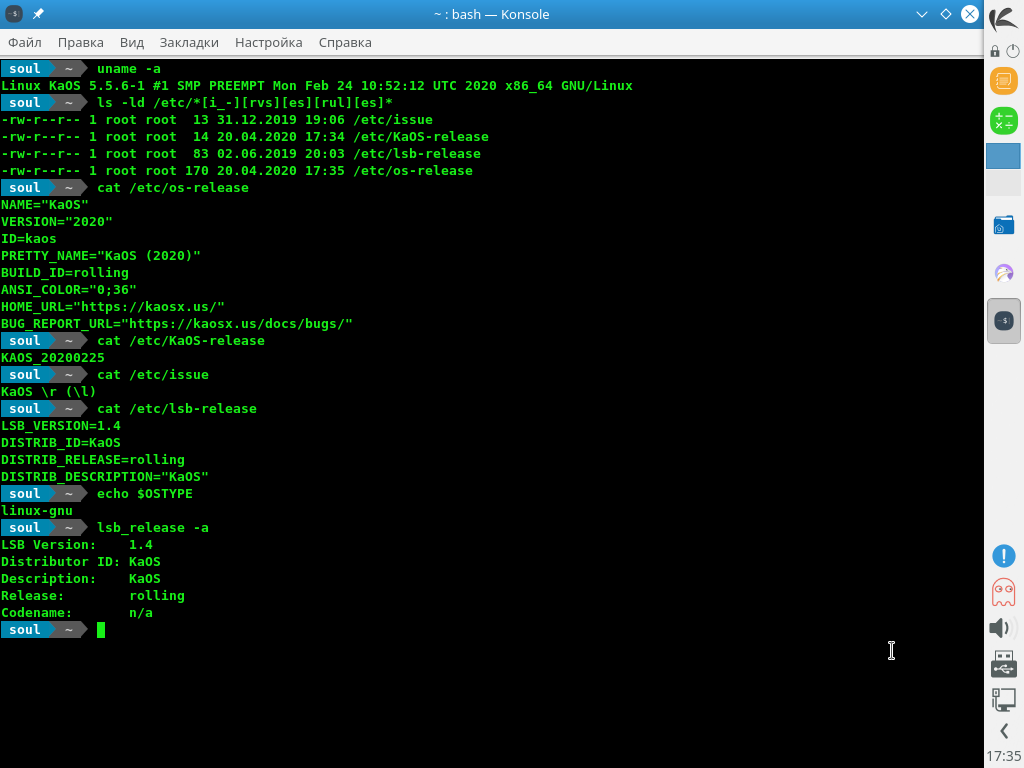Image resolution: width=1024 pixels, height=768 pixels.
Task: Click the lsb_release -a command
Action: (x=153, y=527)
